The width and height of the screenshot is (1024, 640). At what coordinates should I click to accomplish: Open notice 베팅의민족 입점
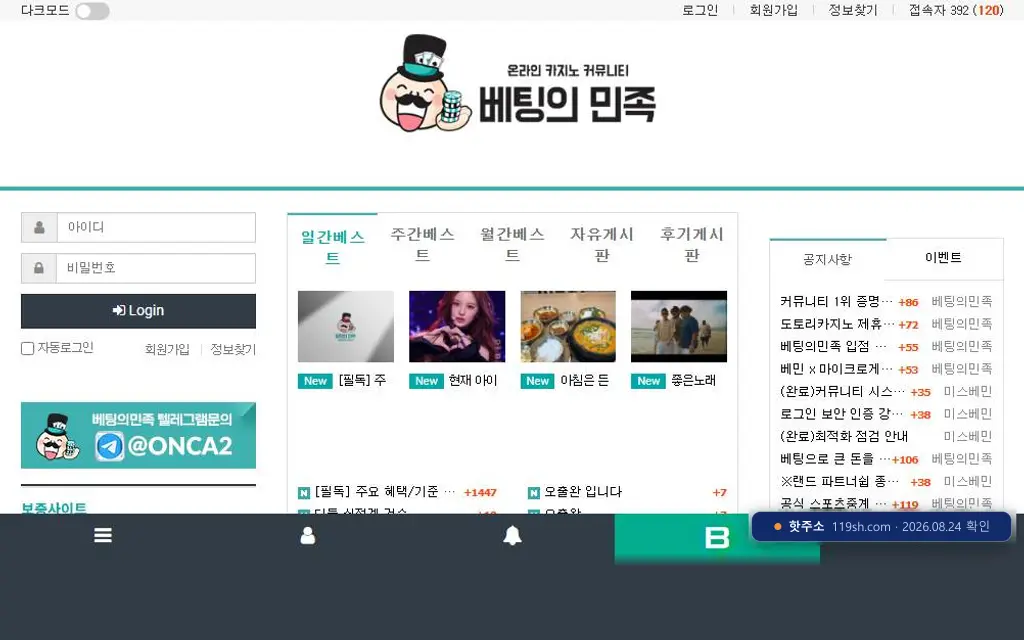click(x=833, y=346)
